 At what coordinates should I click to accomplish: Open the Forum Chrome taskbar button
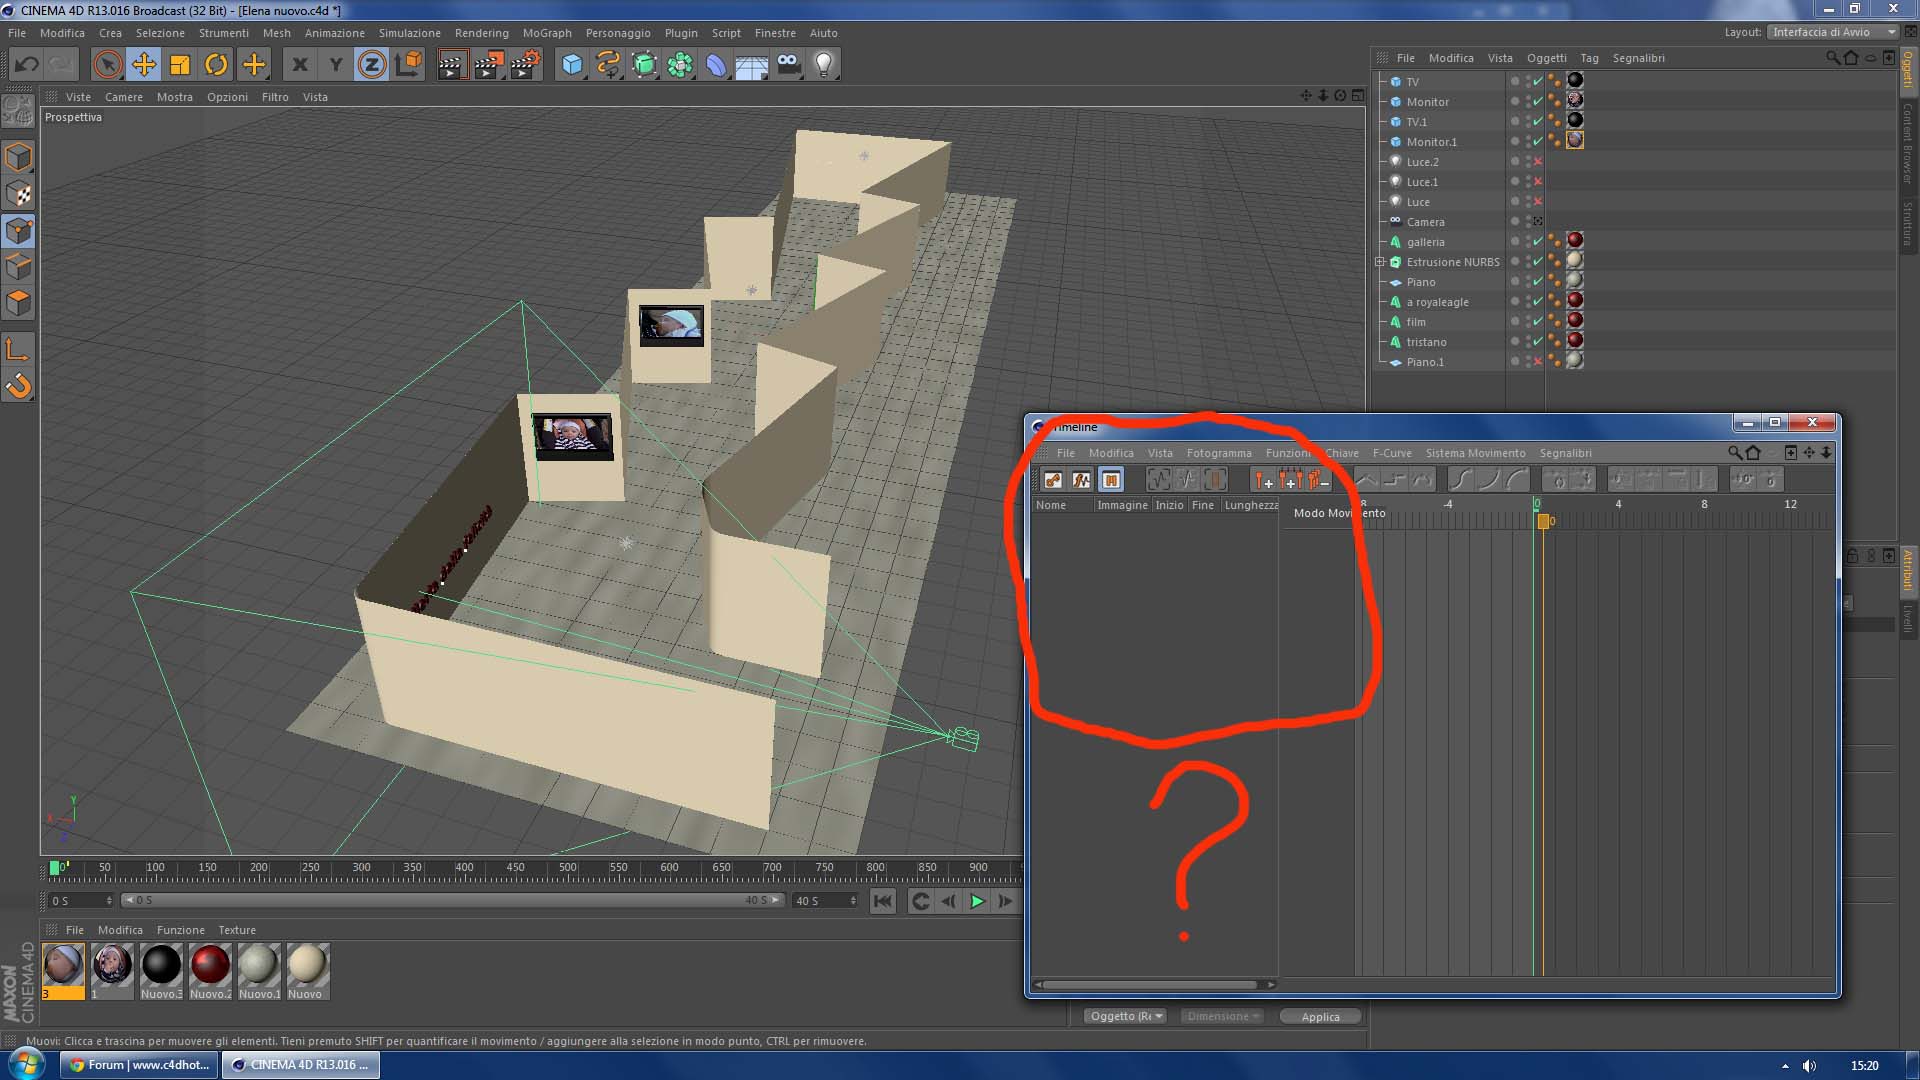(x=138, y=1065)
